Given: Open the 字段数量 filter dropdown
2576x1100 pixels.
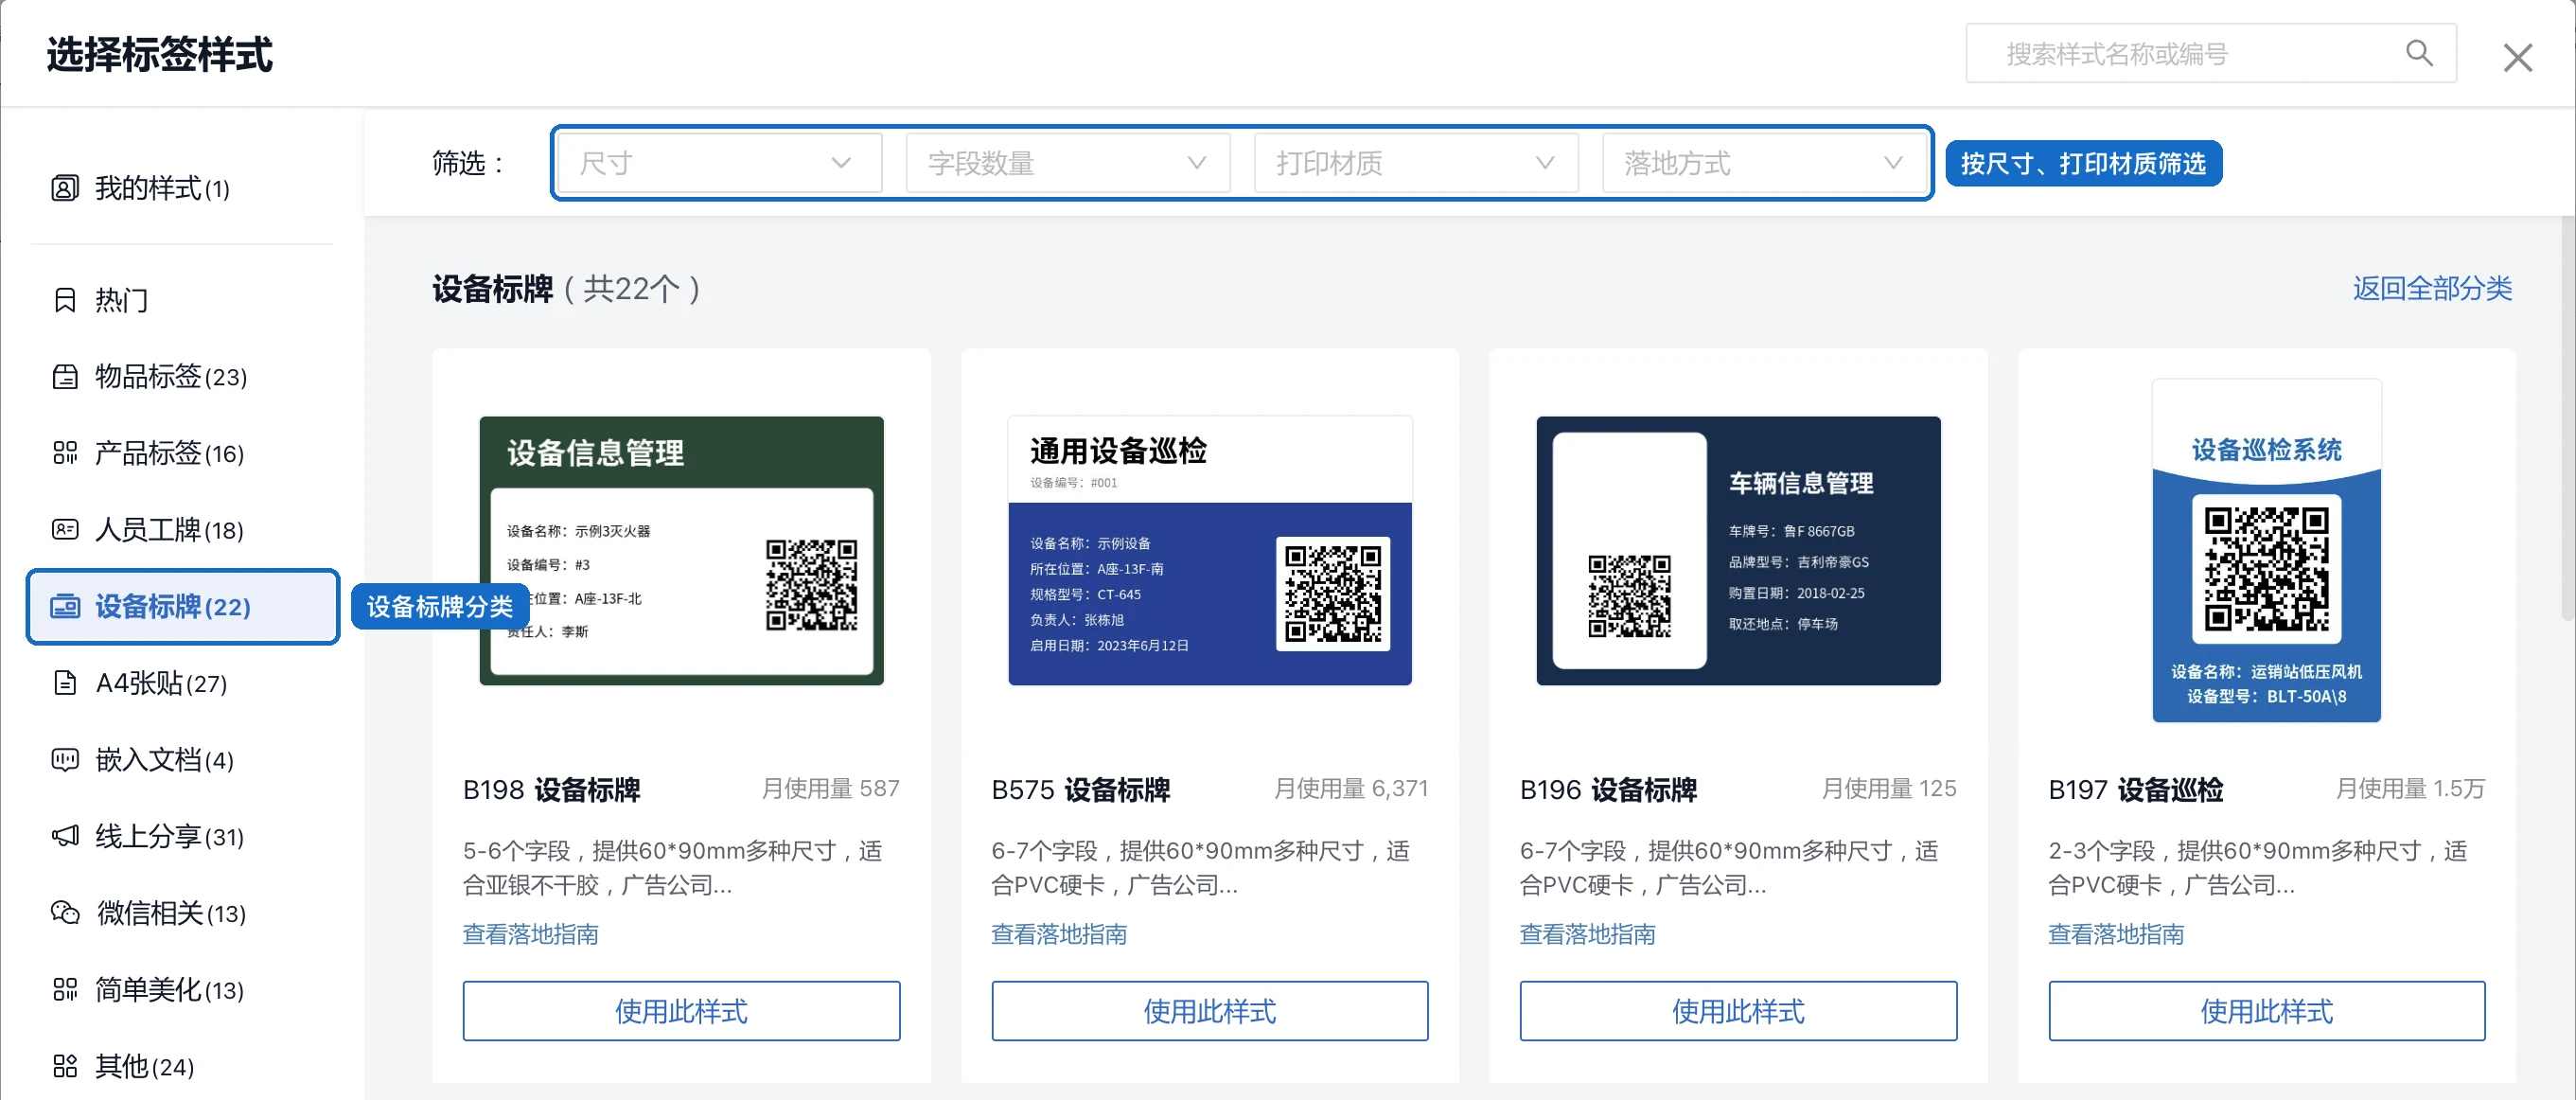Looking at the screenshot, I should (1068, 163).
